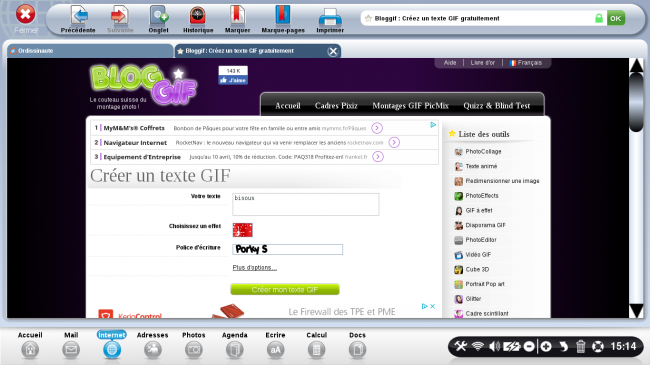
Task: Open the Docs app
Action: click(357, 345)
